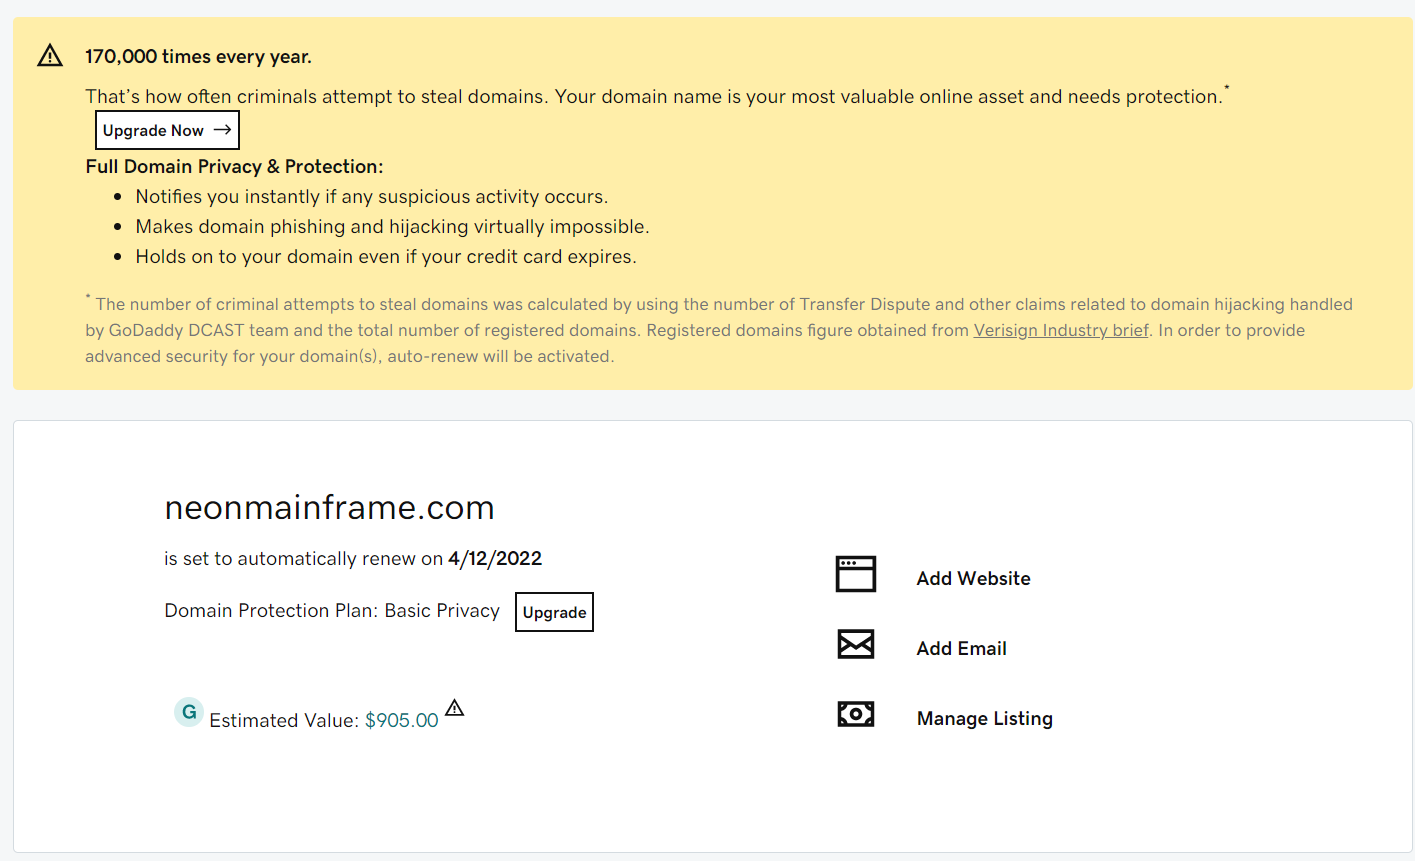The height and width of the screenshot is (861, 1415).
Task: Click the 'Full Domain Privacy & Protection:' heading
Action: pyautogui.click(x=234, y=166)
